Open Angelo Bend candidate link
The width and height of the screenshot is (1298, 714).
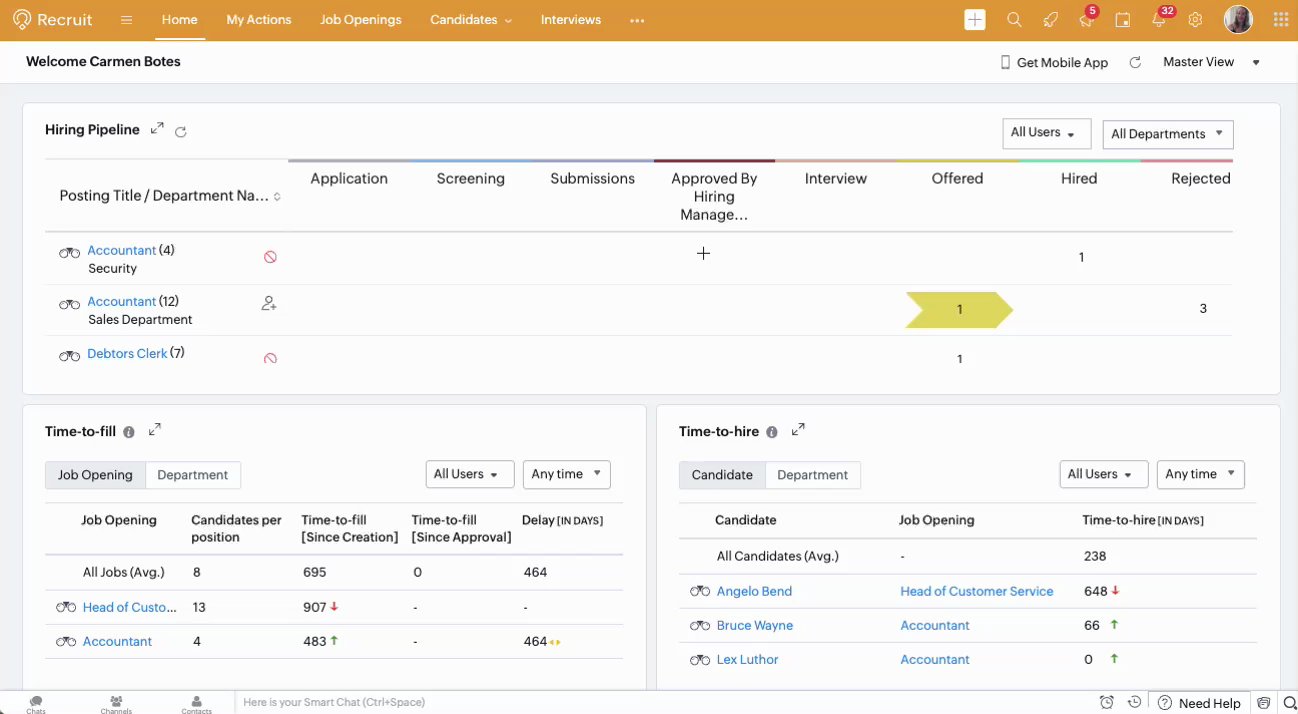(x=754, y=591)
